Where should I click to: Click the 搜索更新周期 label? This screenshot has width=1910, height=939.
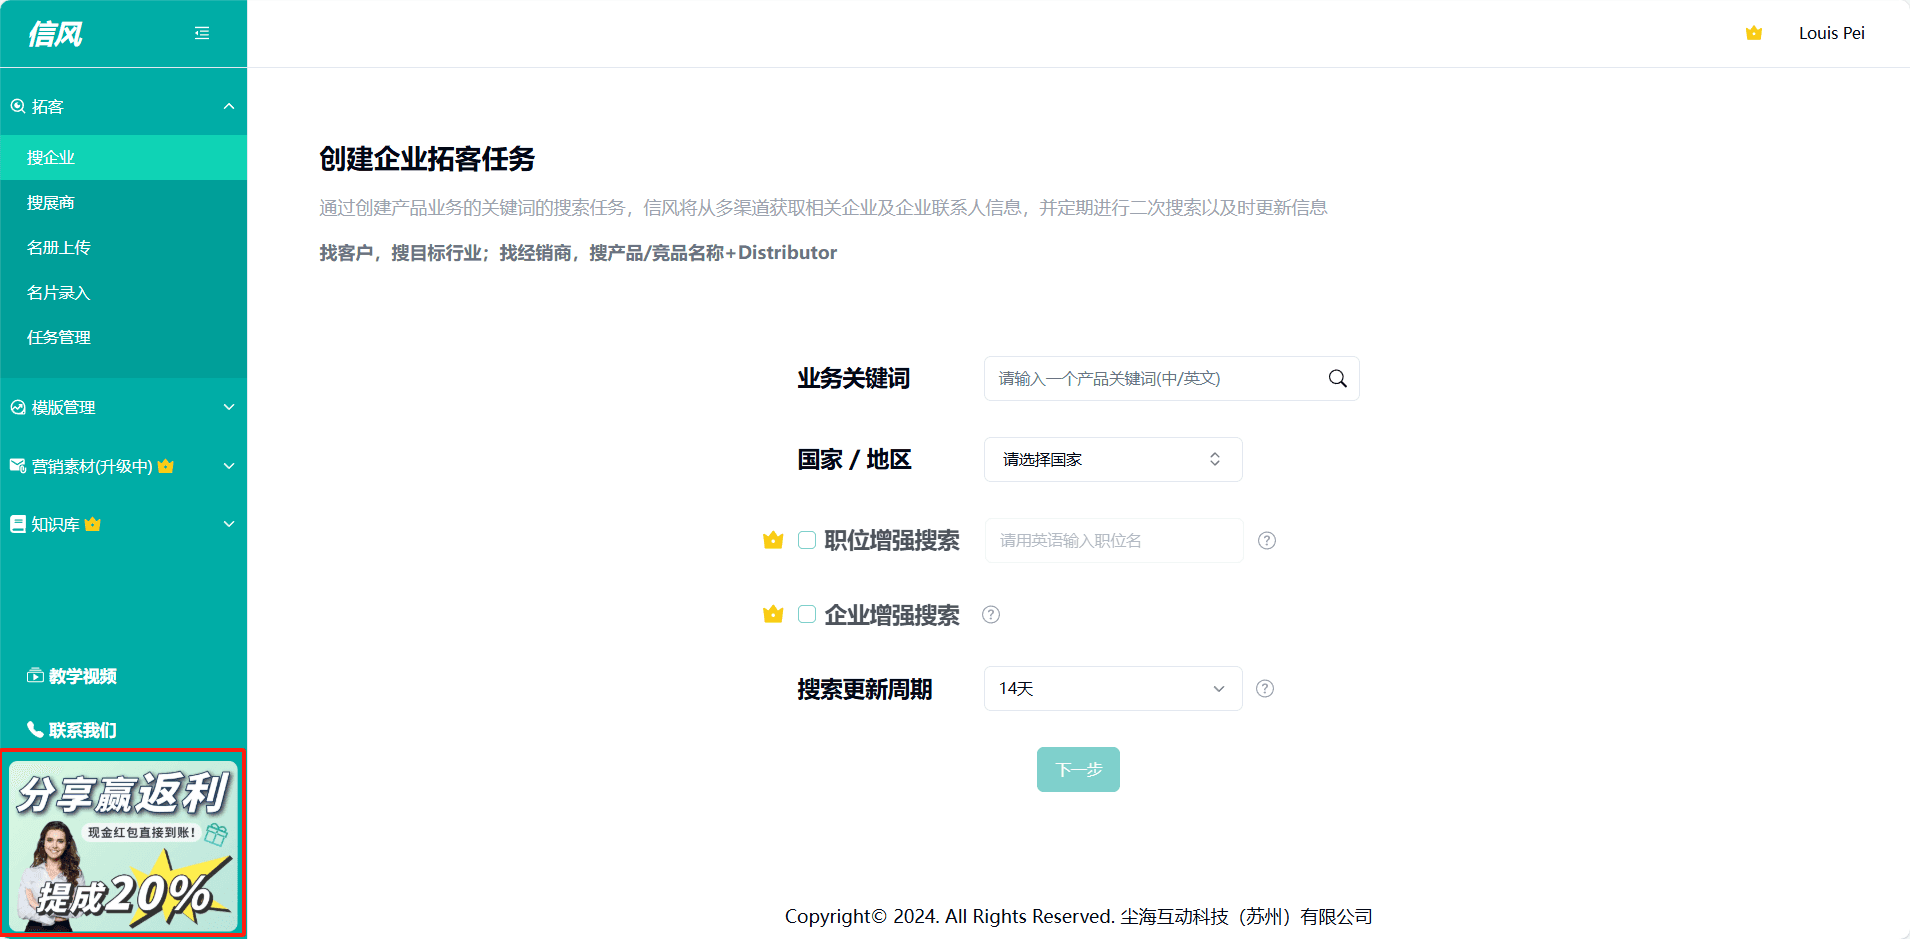click(864, 689)
